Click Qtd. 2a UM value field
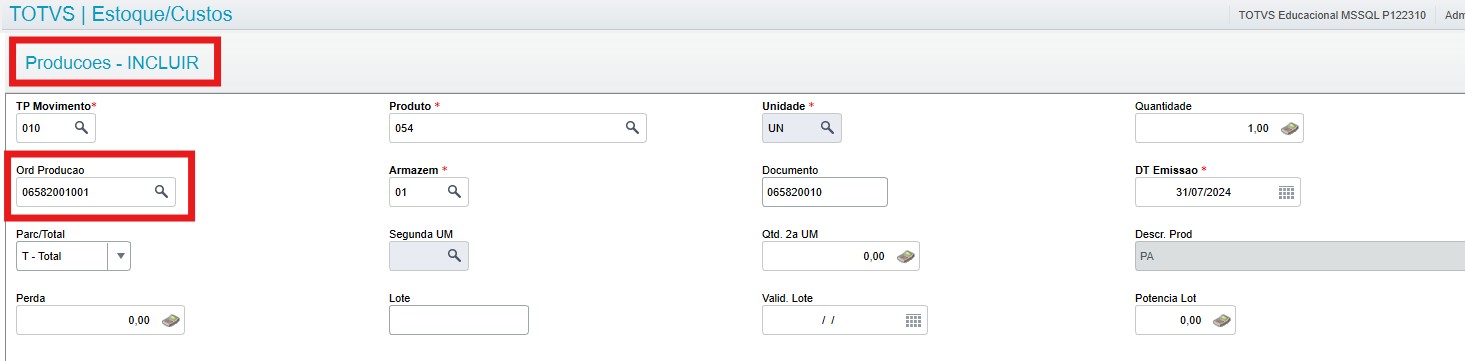1465x361 pixels. 841,256
